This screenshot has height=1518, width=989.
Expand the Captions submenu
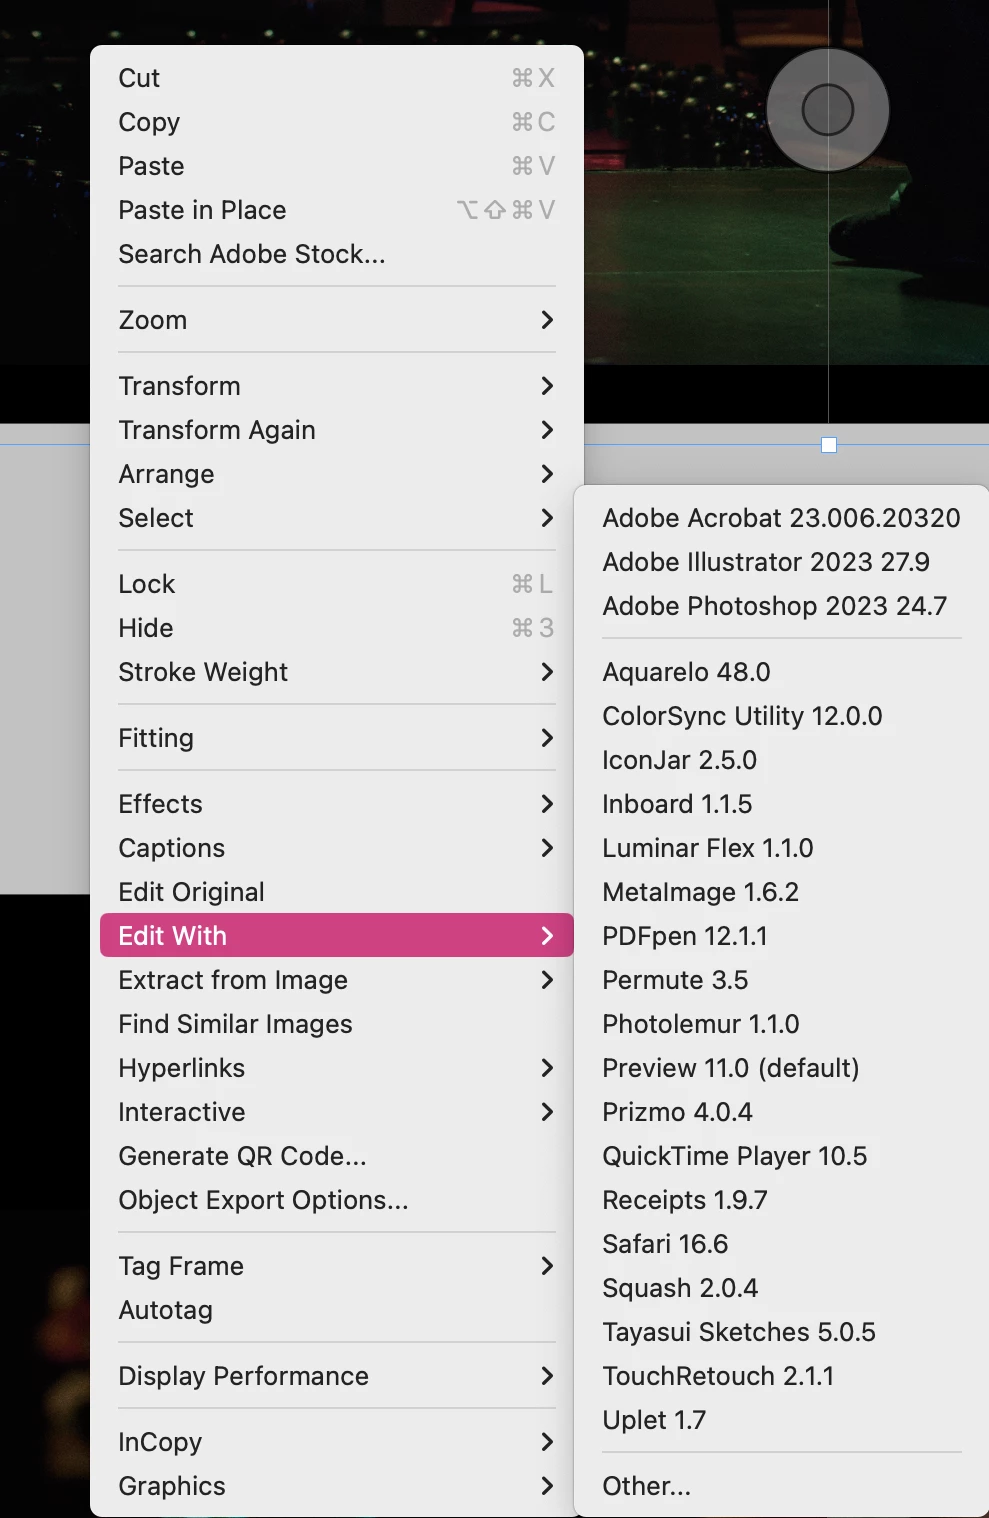coord(337,848)
